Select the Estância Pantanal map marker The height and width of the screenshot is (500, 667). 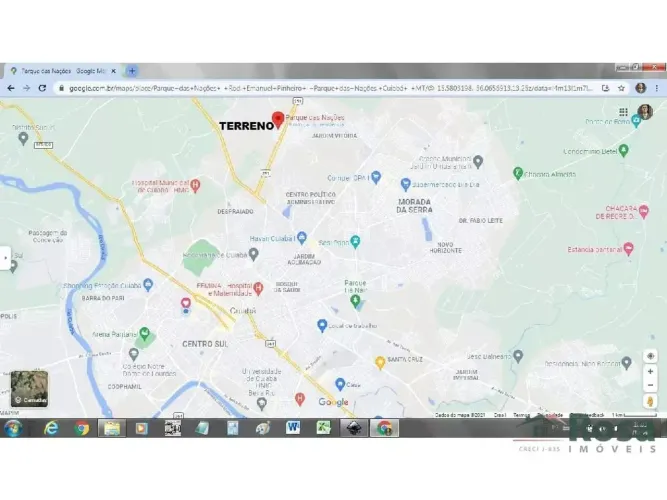coord(628,249)
